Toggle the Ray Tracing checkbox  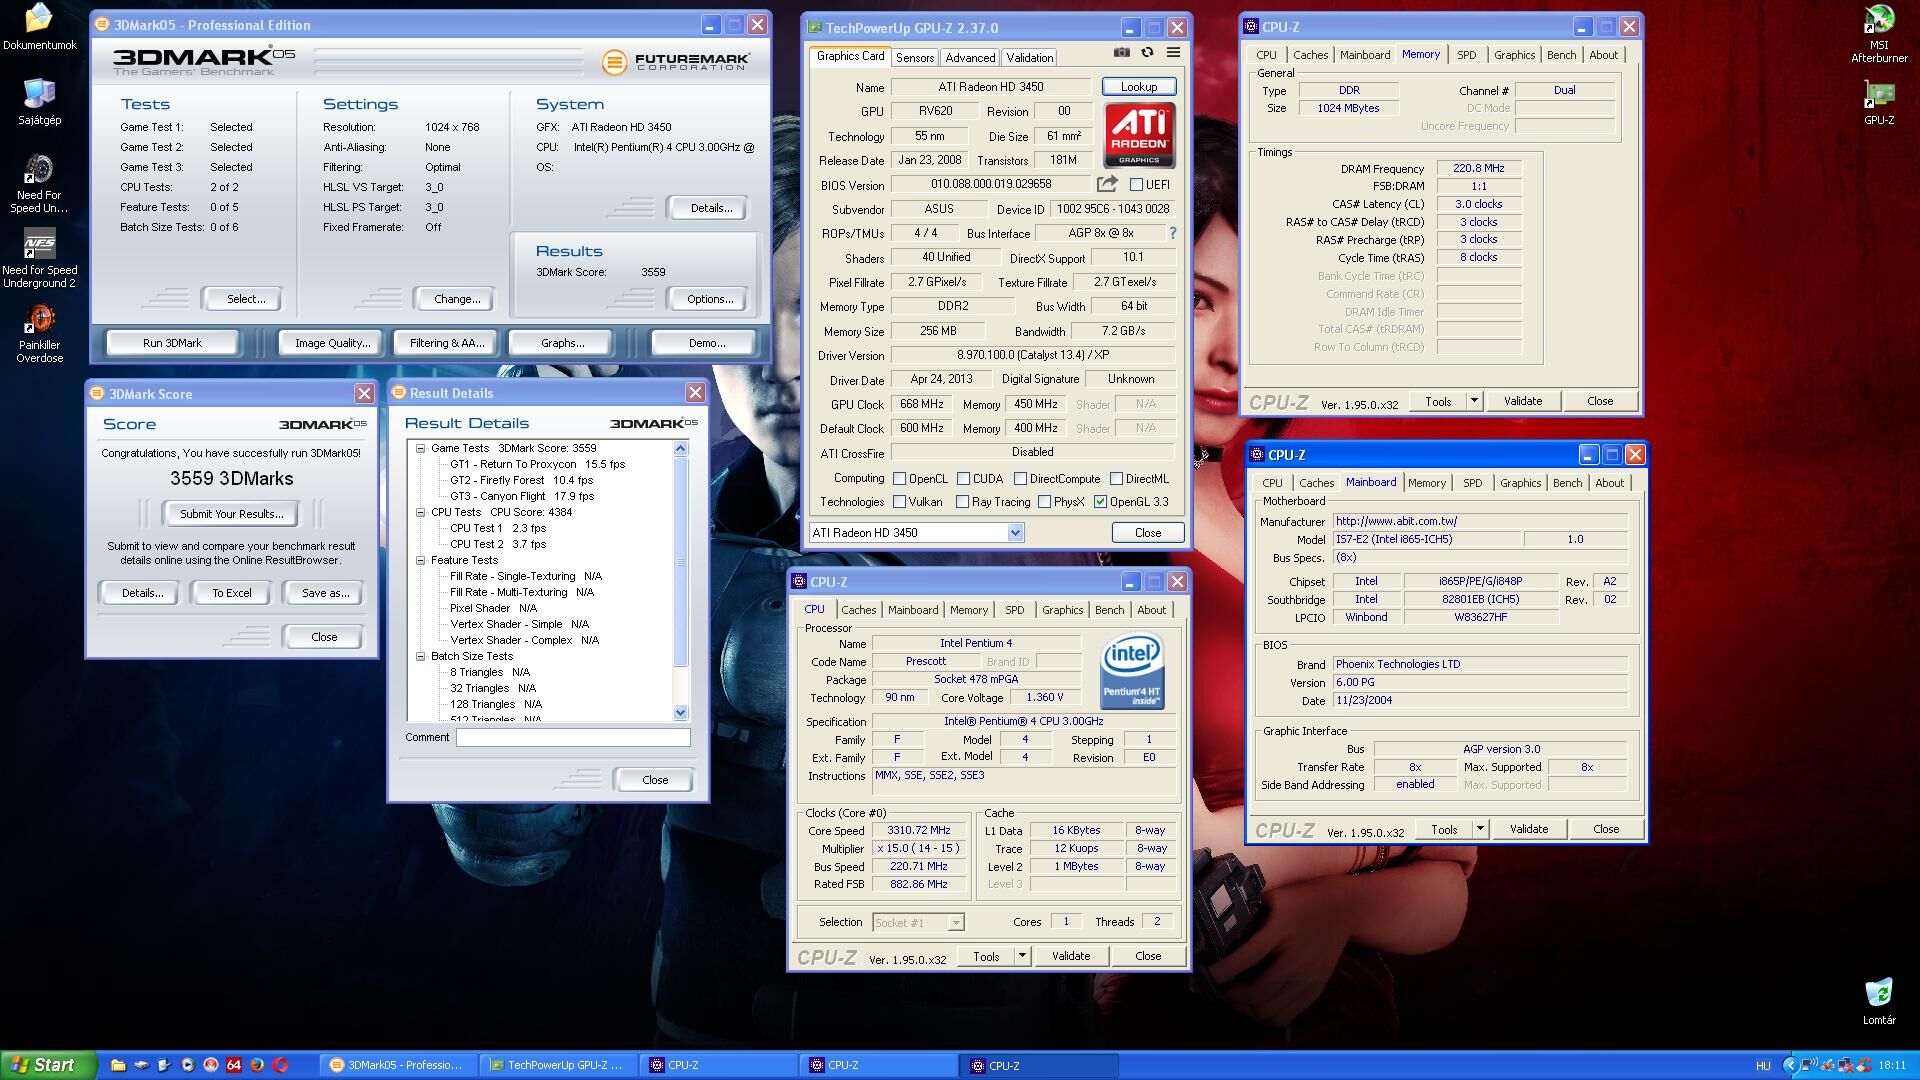962,502
